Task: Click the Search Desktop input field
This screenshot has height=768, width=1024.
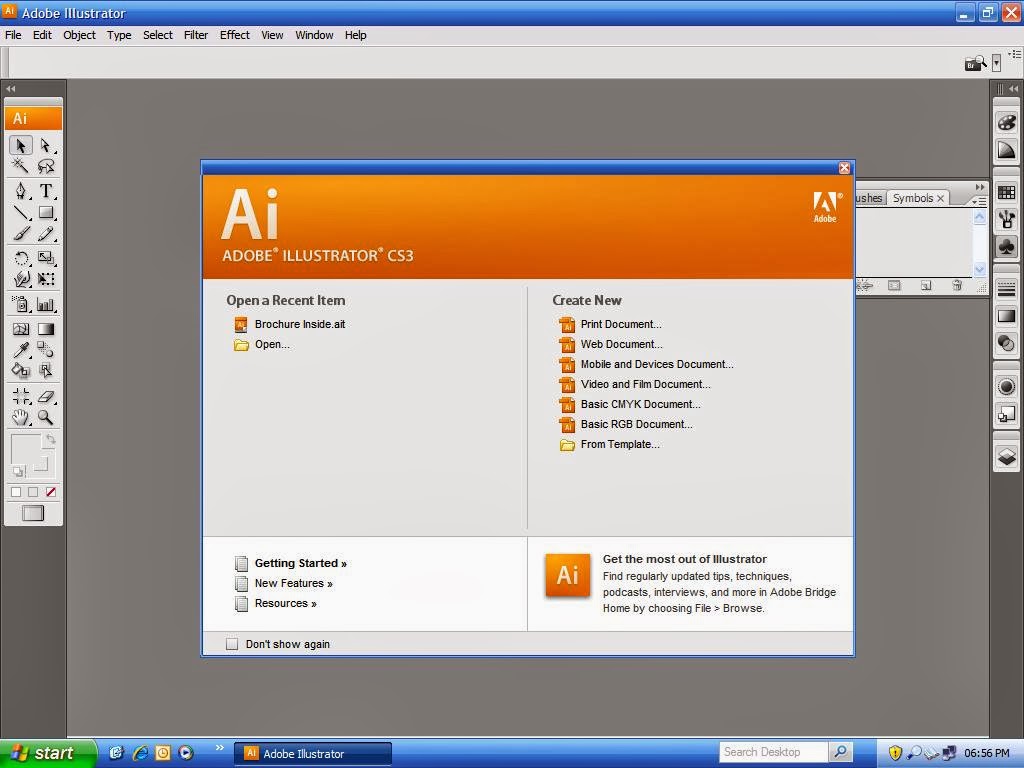Action: pyautogui.click(x=773, y=752)
